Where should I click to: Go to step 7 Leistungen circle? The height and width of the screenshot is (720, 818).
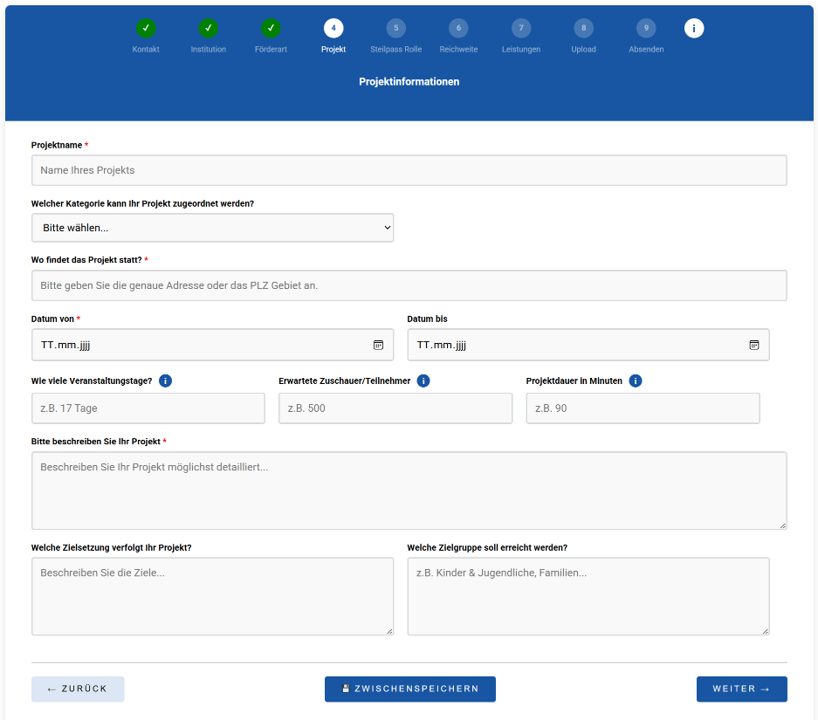click(x=521, y=28)
